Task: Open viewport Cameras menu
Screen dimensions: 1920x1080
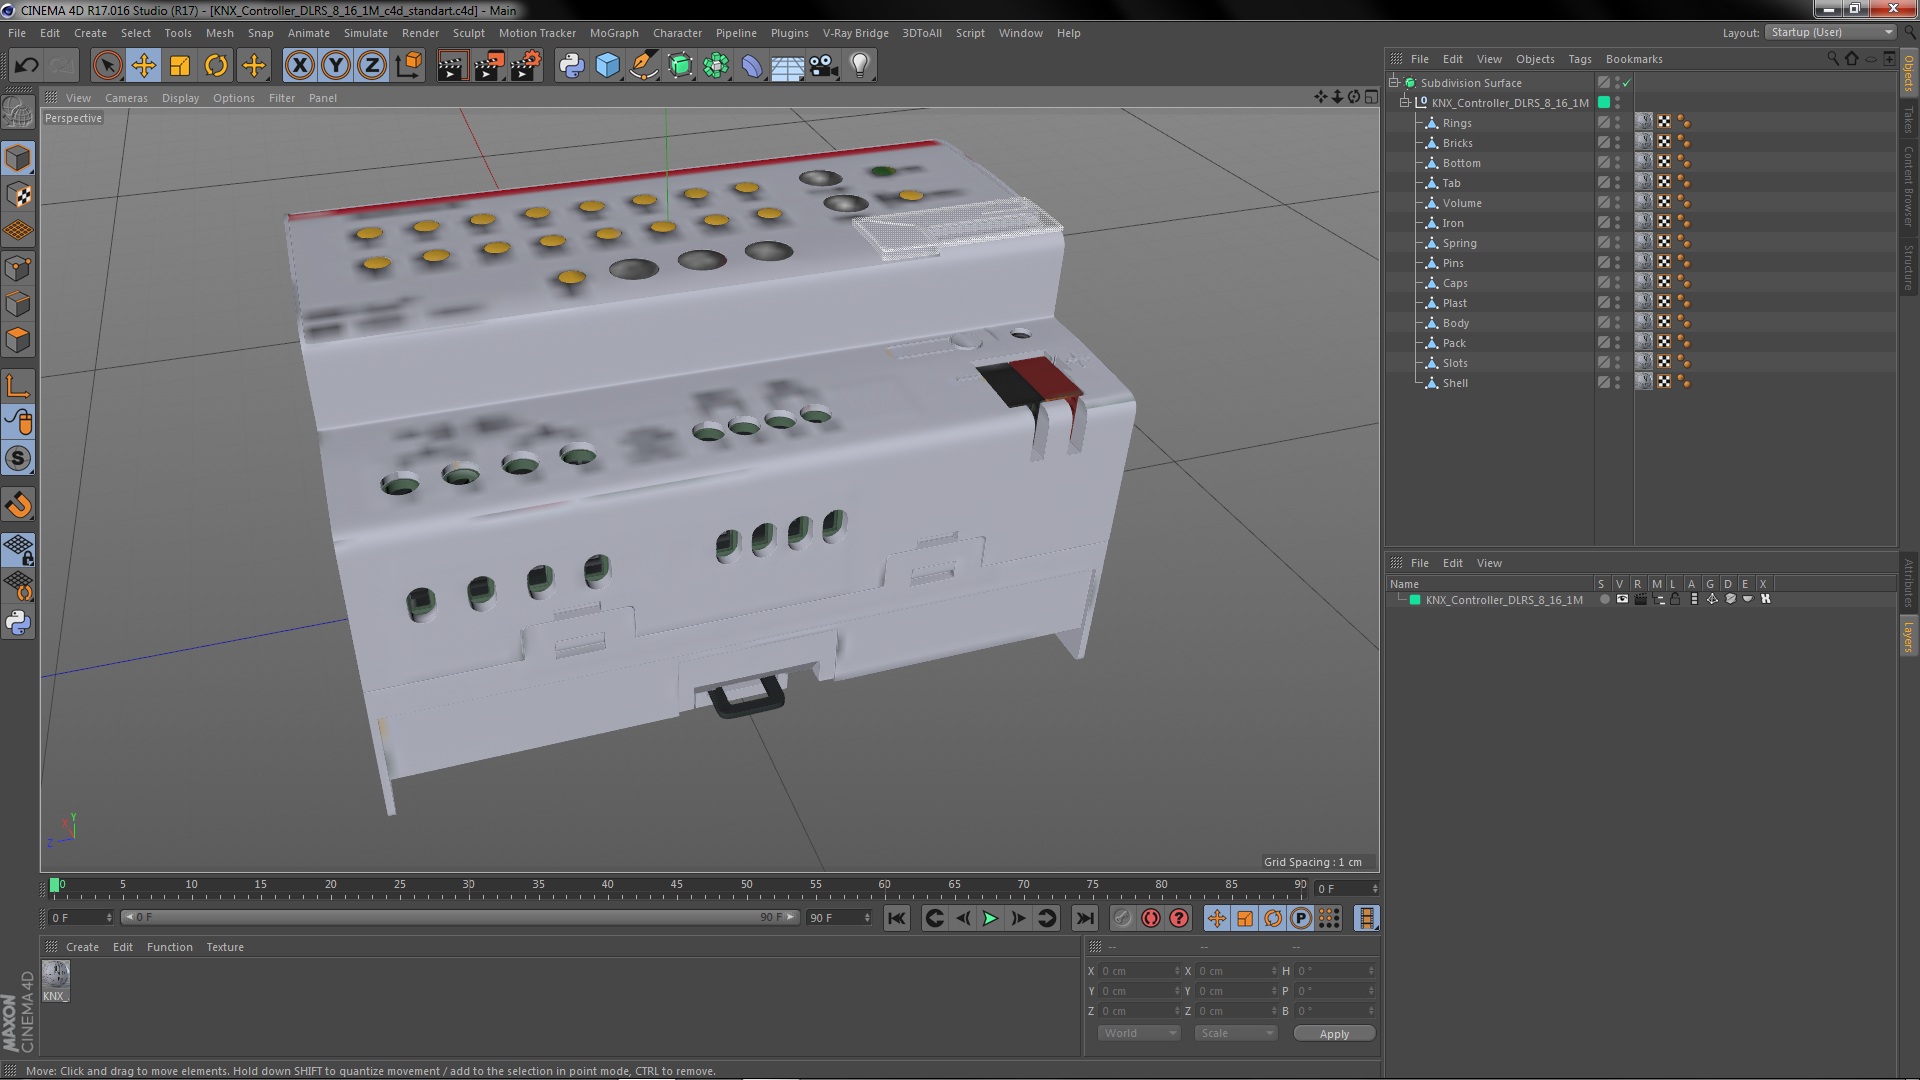Action: [x=126, y=98]
